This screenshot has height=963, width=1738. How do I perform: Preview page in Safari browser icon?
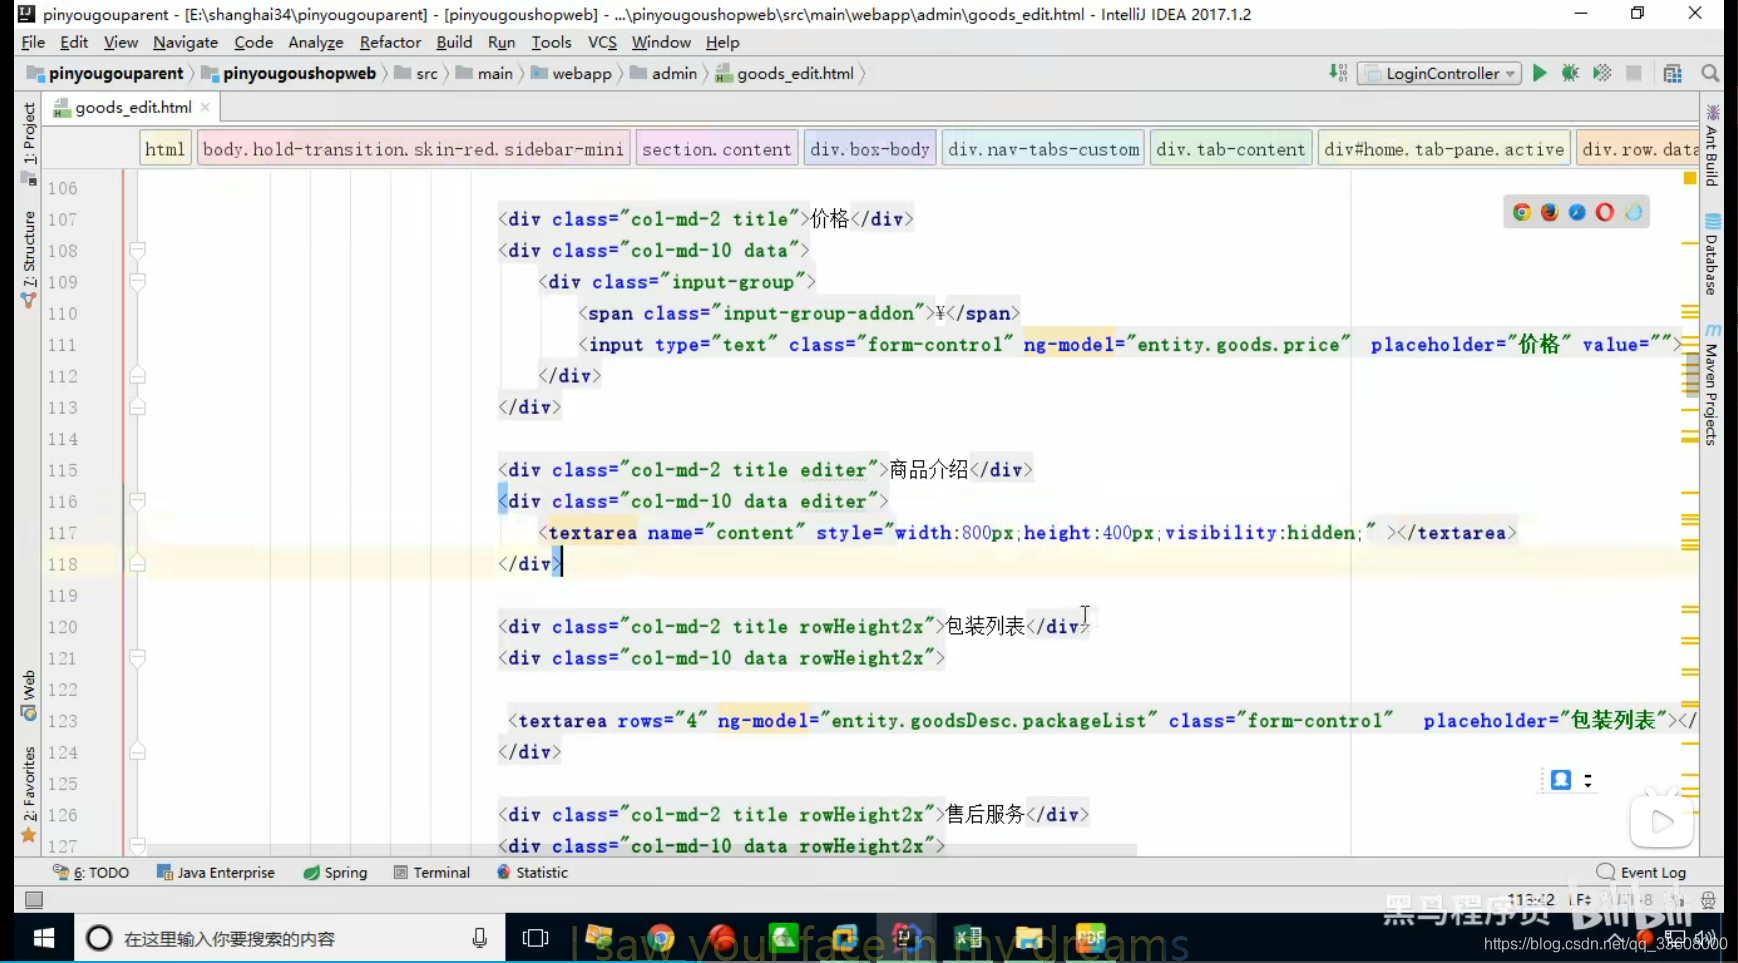point(1577,212)
